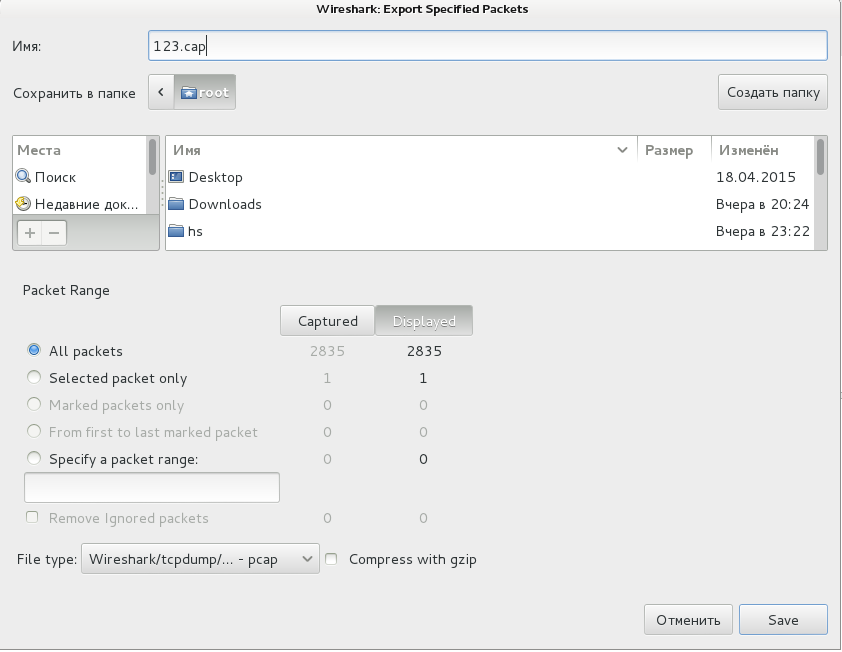Switch to the Captured tab
Viewport: 842px width, 652px height.
click(327, 321)
